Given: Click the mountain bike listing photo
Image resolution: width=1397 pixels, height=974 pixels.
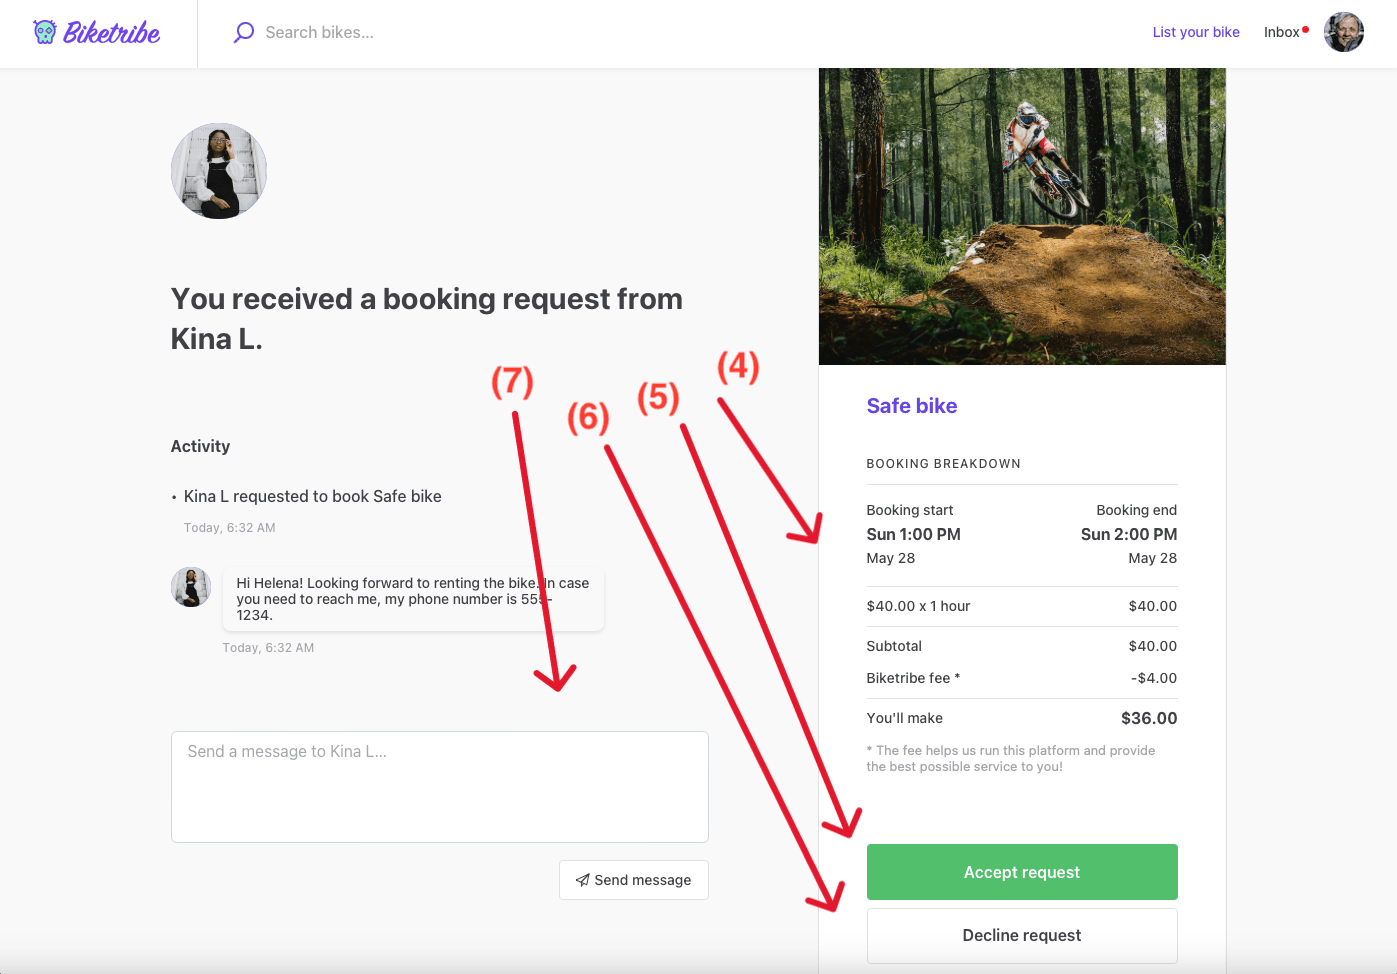Looking at the screenshot, I should (x=1021, y=216).
